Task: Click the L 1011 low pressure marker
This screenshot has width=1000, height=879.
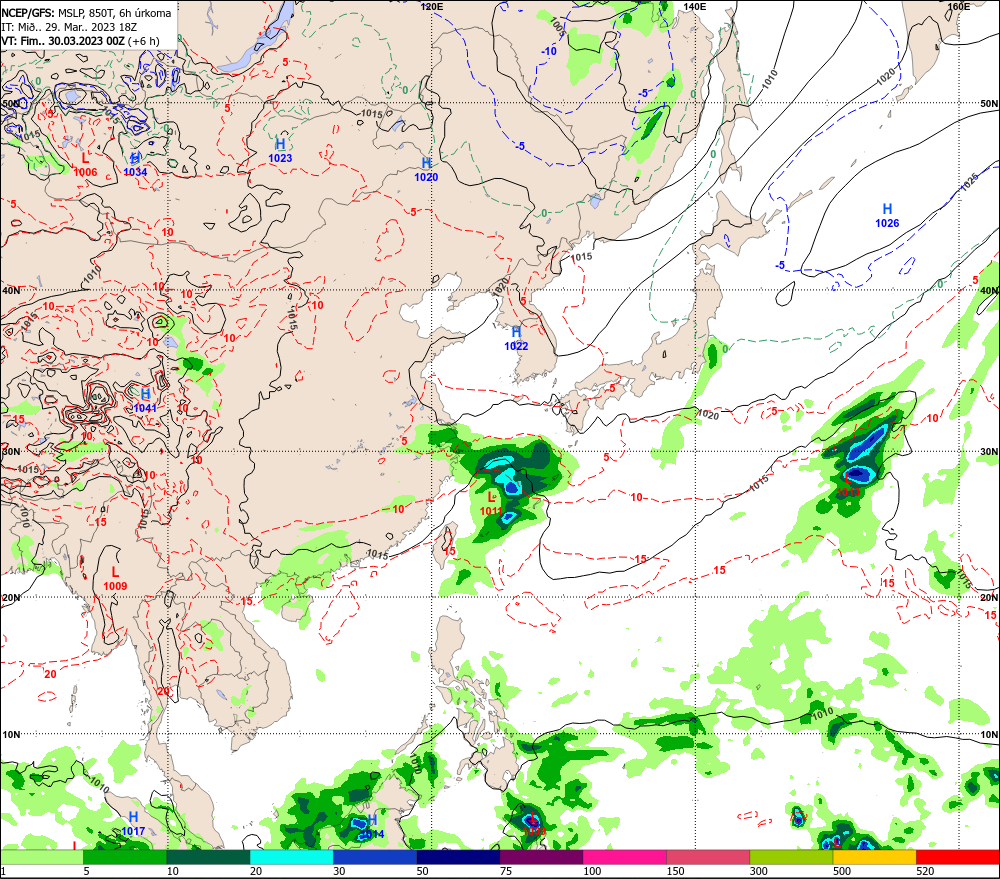Action: (491, 504)
